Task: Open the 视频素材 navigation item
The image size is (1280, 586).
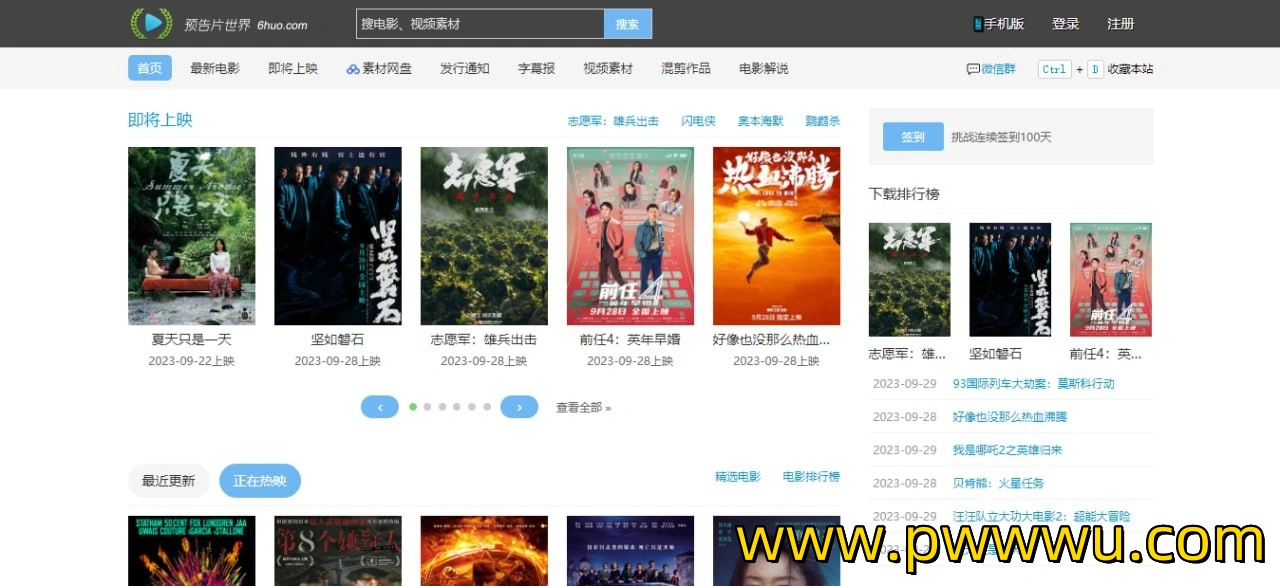Action: [x=608, y=69]
